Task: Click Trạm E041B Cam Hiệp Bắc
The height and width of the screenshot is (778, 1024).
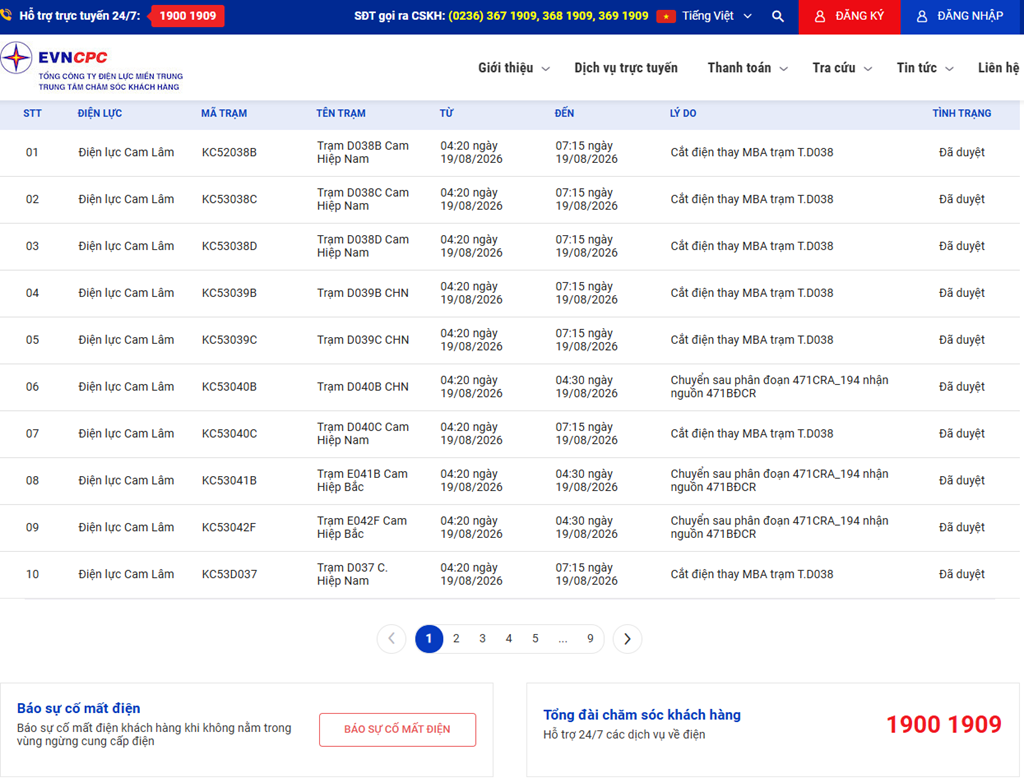Action: [x=362, y=481]
